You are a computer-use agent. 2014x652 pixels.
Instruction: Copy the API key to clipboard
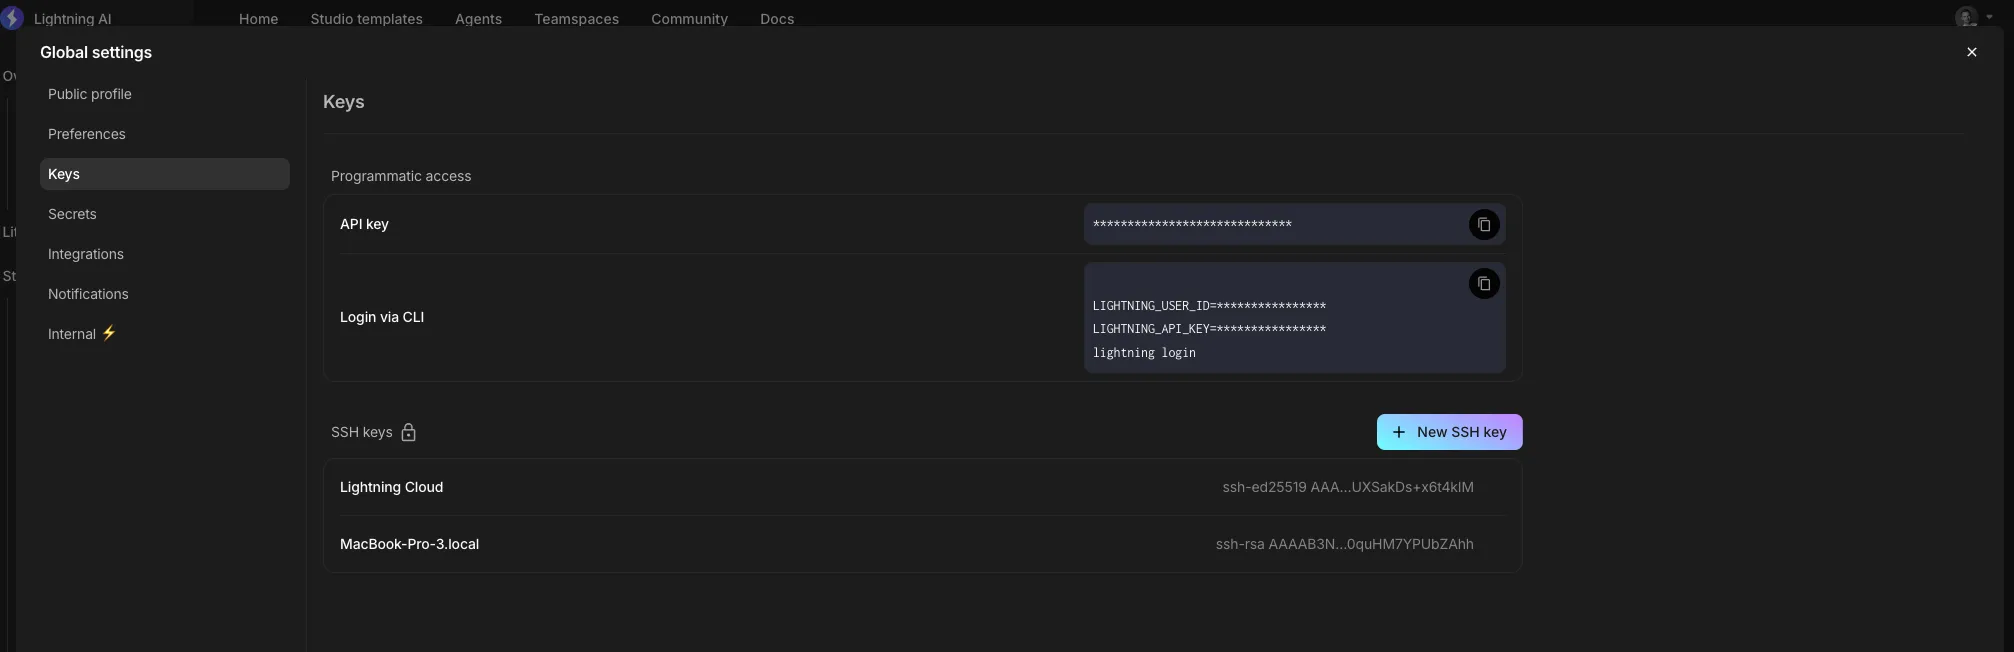point(1484,225)
